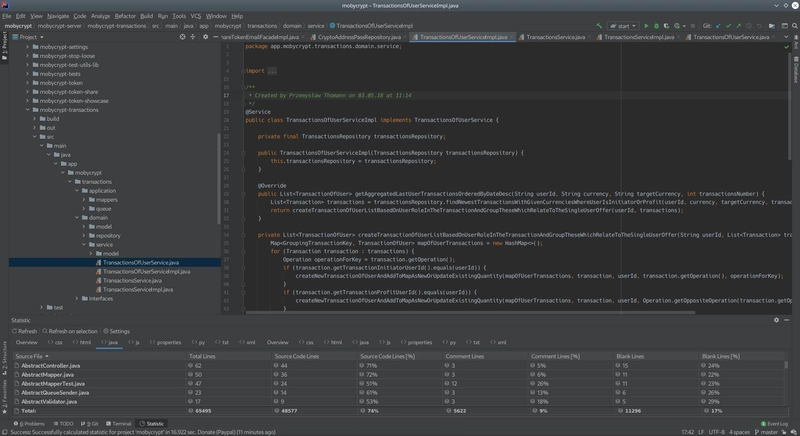800x436 pixels.
Task: Click the Git rollback undo icon
Action: [759, 25]
